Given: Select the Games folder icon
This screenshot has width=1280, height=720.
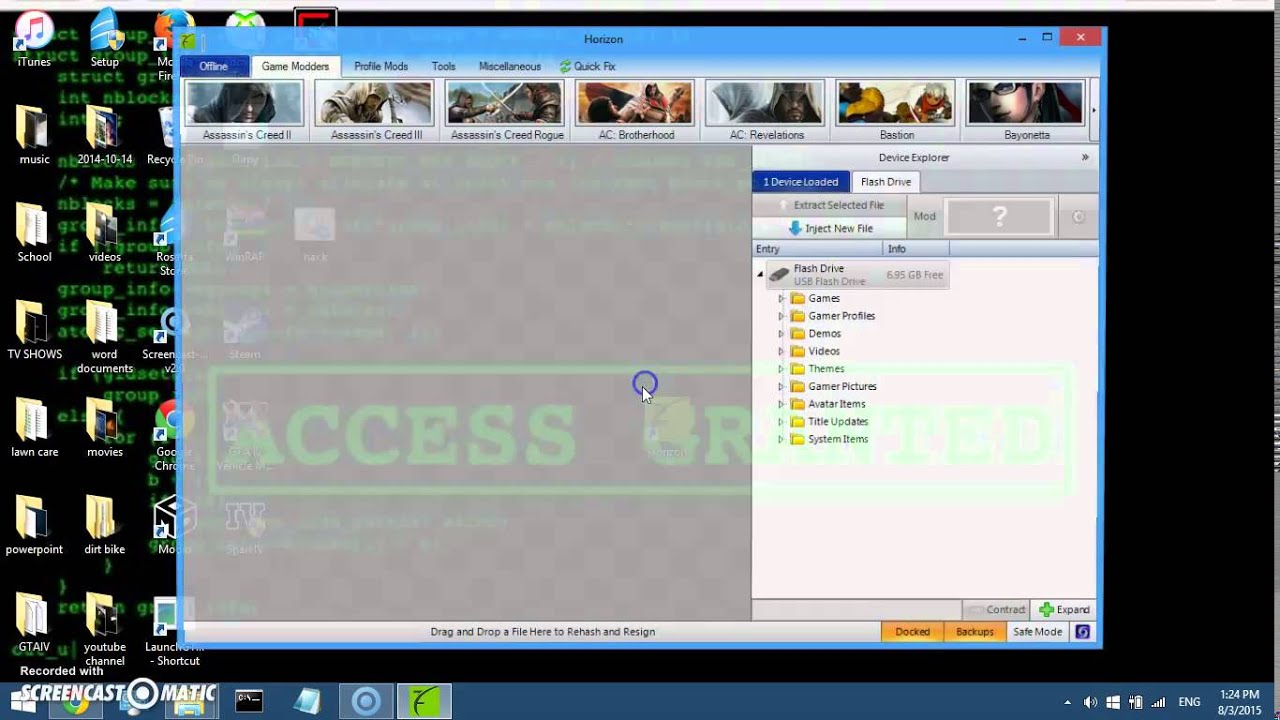Looking at the screenshot, I should tap(797, 298).
